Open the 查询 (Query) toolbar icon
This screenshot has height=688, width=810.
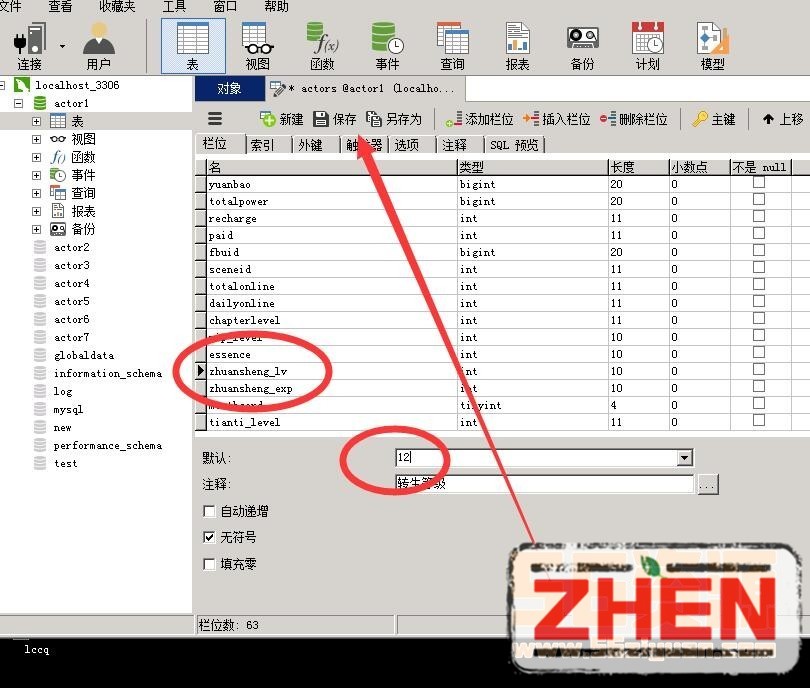tap(452, 45)
